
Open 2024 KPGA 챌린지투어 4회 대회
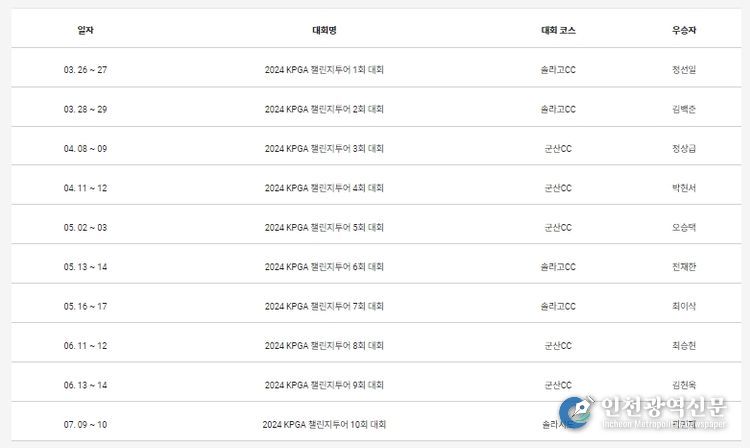pyautogui.click(x=324, y=188)
